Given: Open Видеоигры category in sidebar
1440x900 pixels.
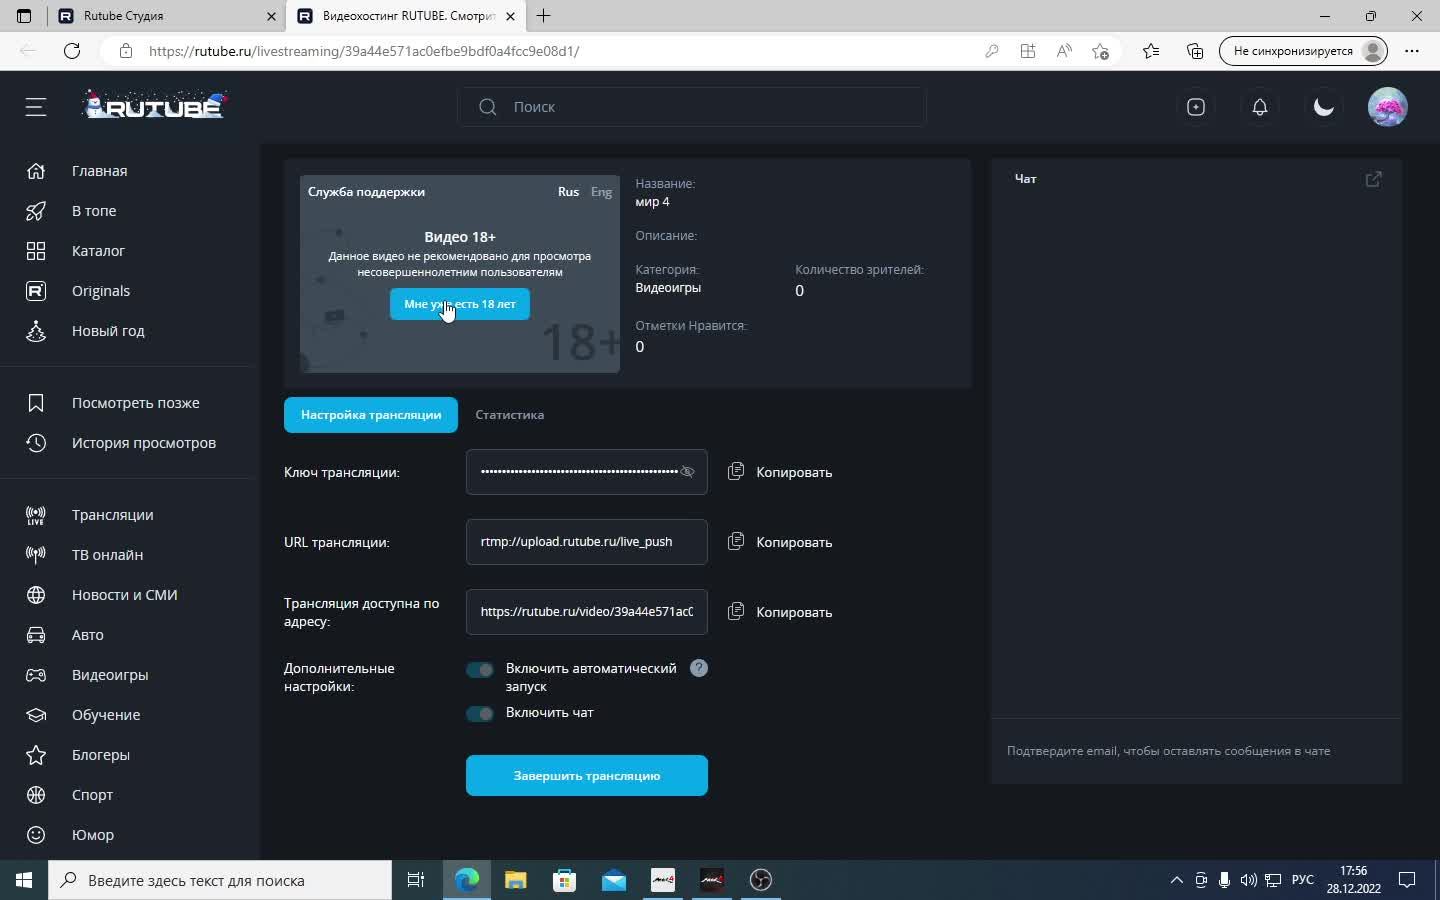Looking at the screenshot, I should (x=110, y=675).
